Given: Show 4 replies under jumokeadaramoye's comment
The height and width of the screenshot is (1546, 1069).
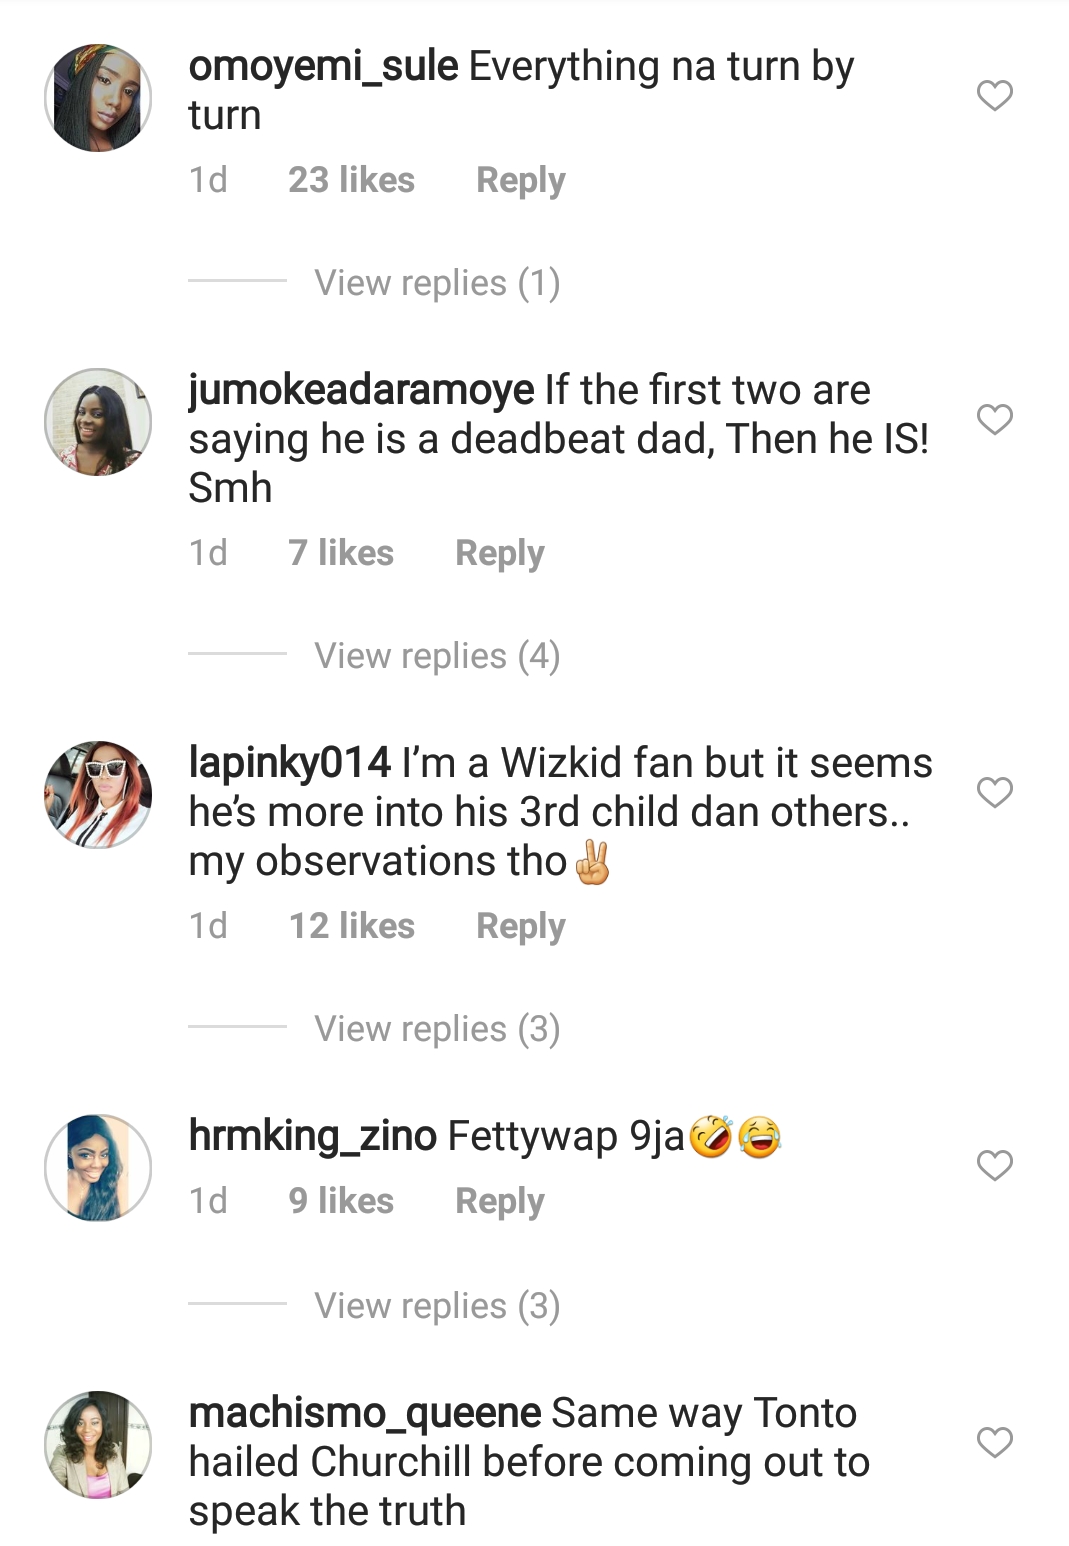Looking at the screenshot, I should pos(437,656).
